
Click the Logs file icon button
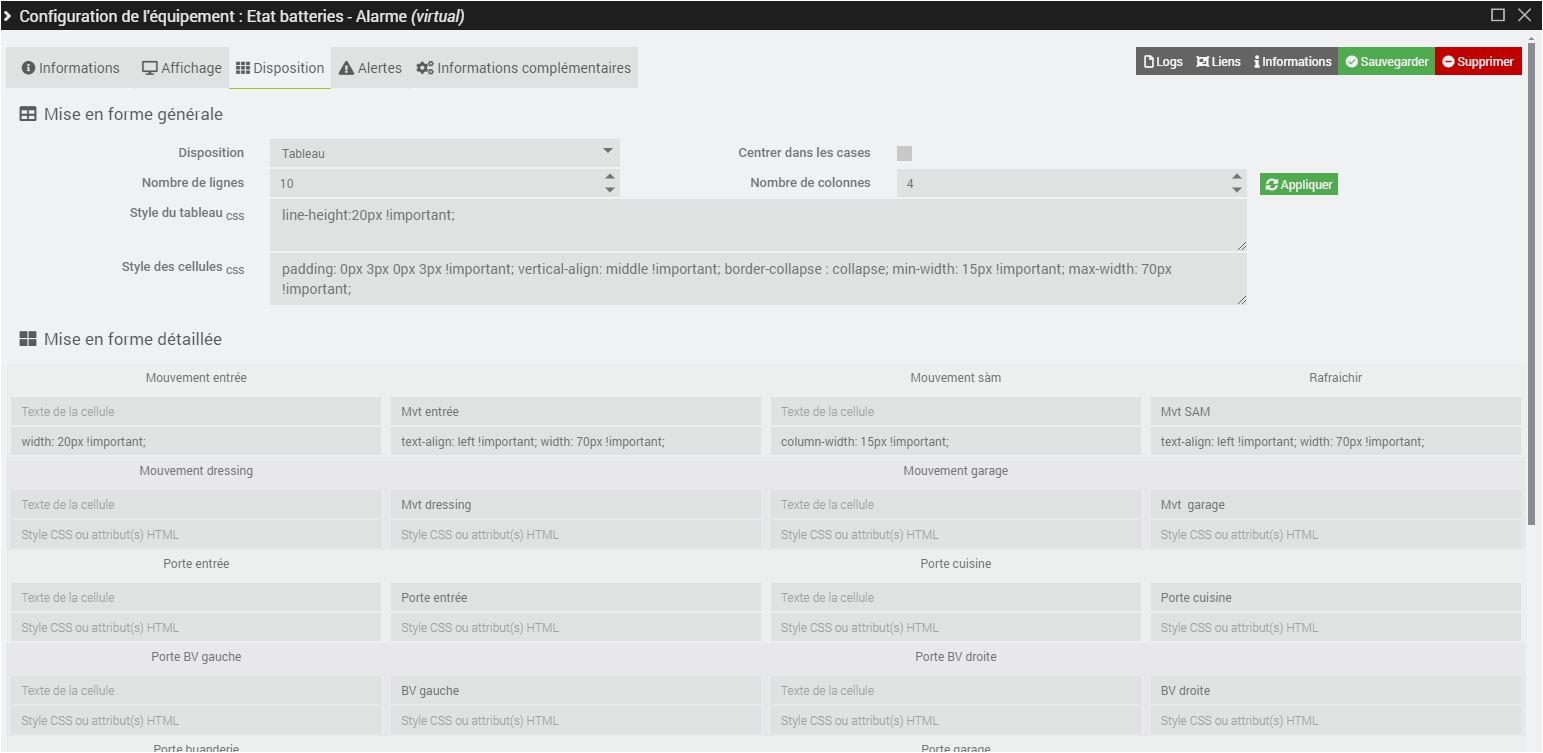click(x=1162, y=62)
